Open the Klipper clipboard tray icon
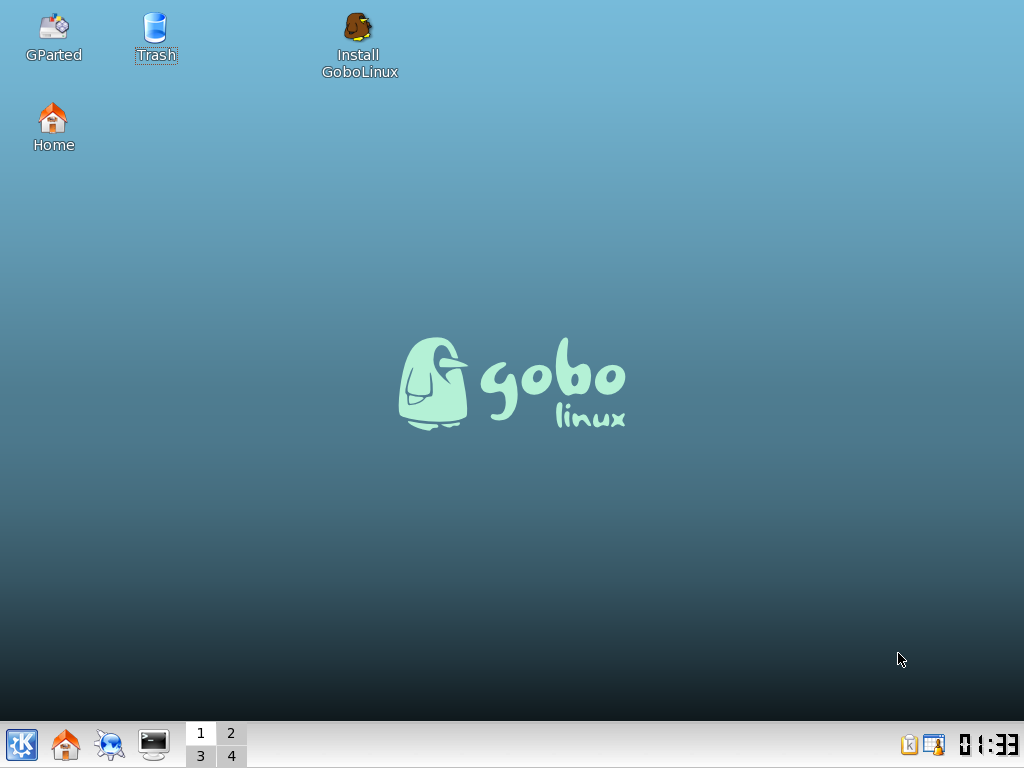Viewport: 1024px width, 768px height. [909, 744]
